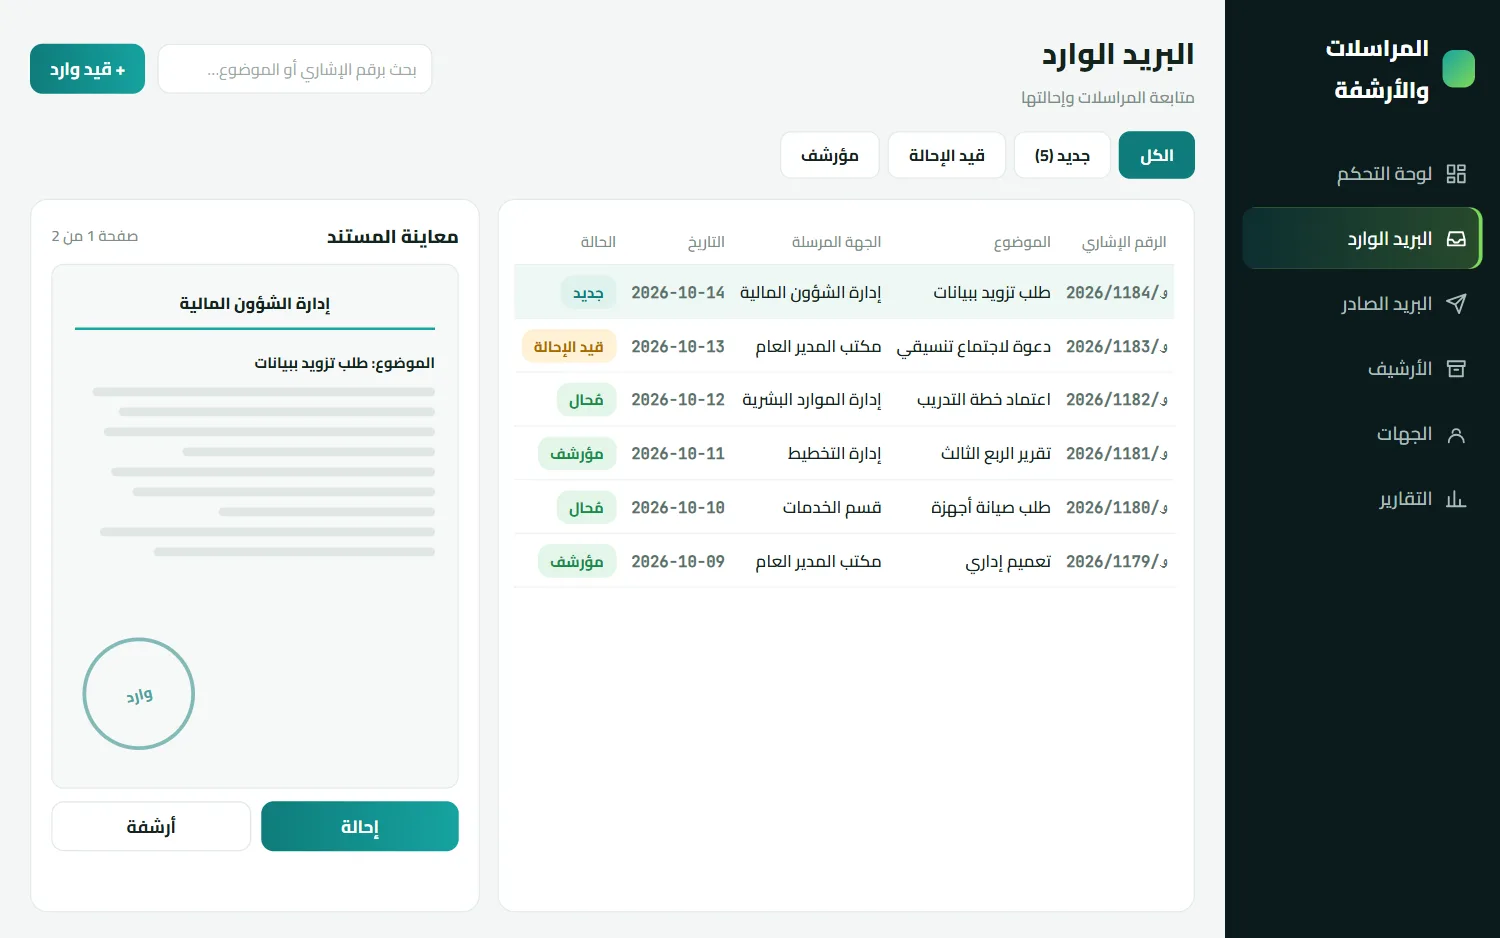Viewport: 1500px width, 938px height.
Task: Click the التاريخ column header
Action: click(x=706, y=242)
